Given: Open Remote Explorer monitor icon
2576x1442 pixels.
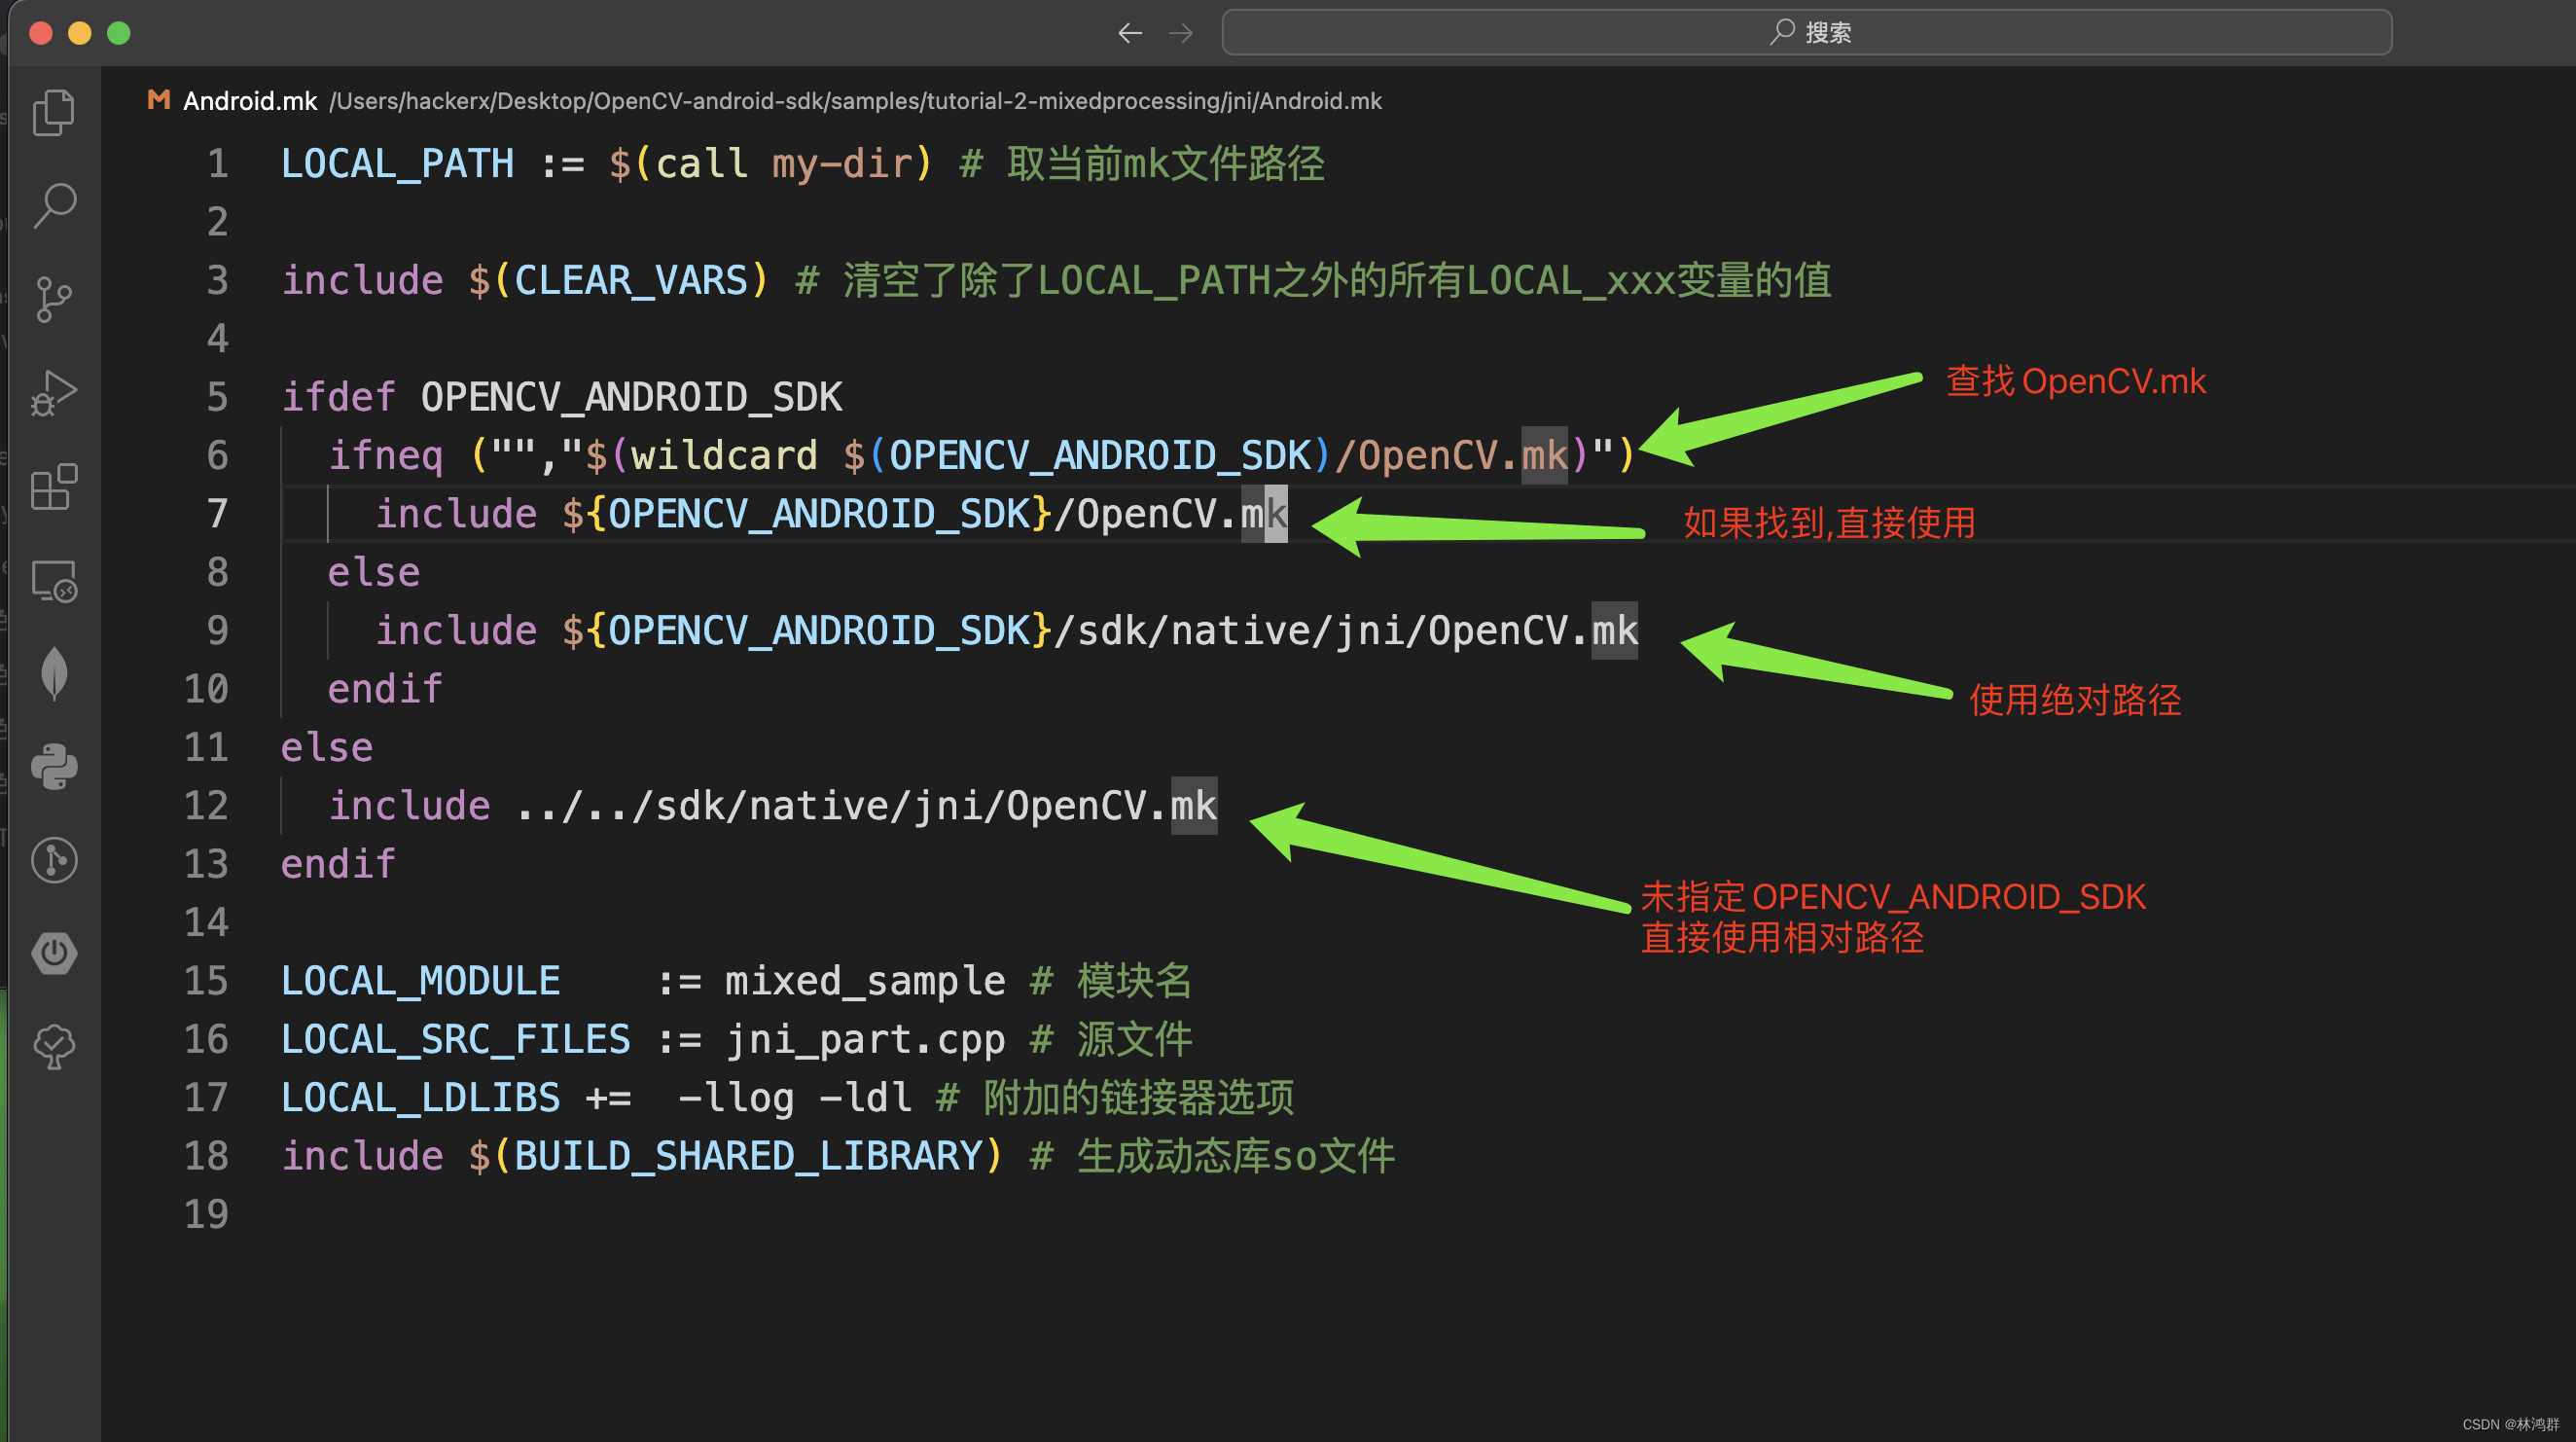Looking at the screenshot, I should (x=54, y=581).
